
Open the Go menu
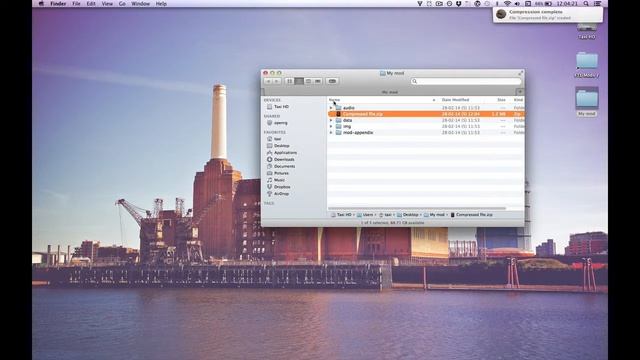pos(122,4)
